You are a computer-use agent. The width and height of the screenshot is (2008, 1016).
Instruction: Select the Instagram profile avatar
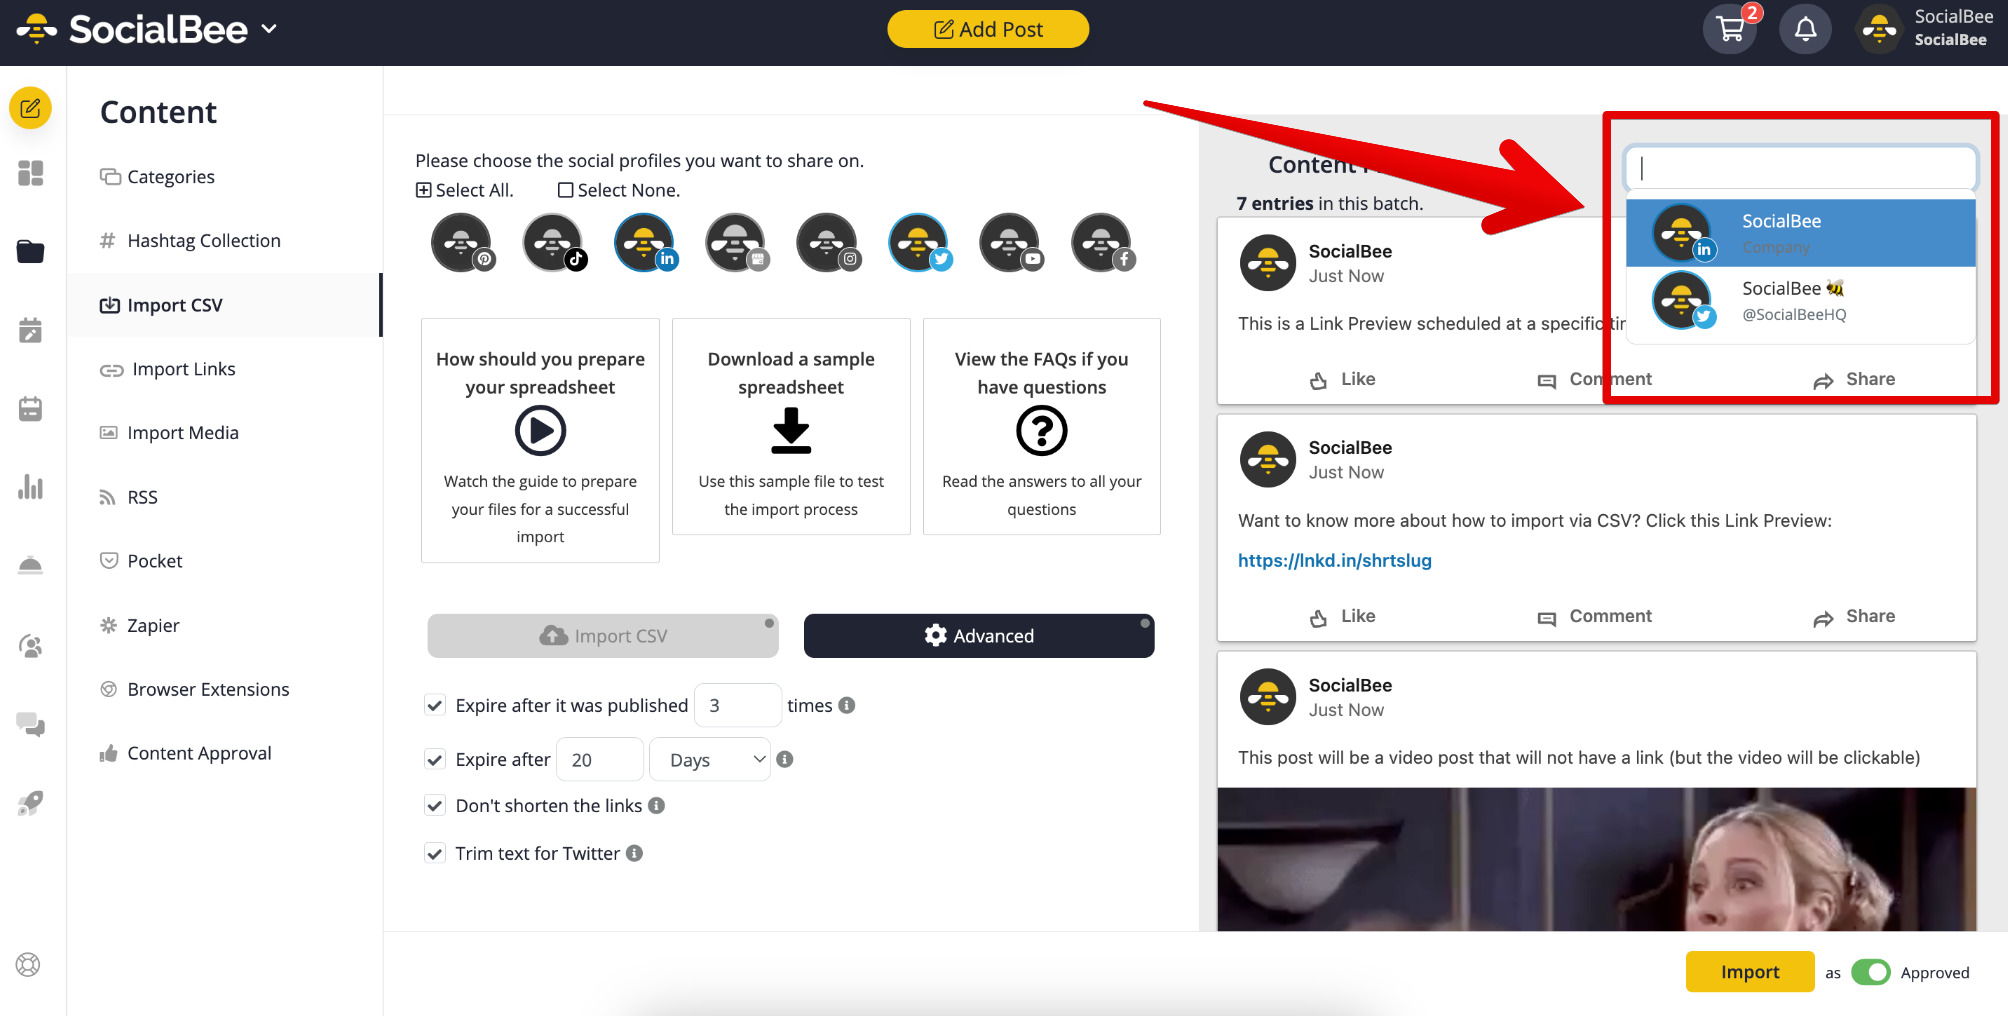(x=827, y=242)
